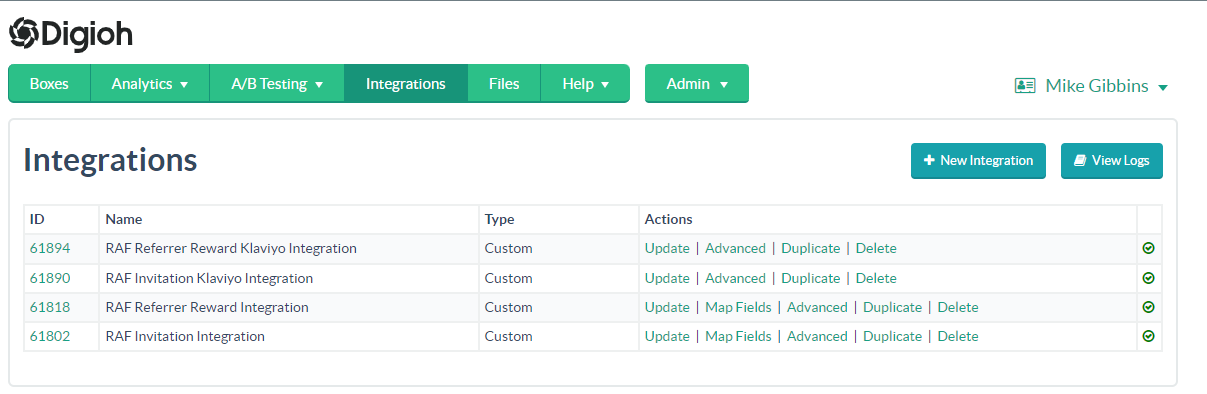This screenshot has height=394, width=1207.
Task: Select the name 'RAF Referrer Reward Integration'
Action: pyautogui.click(x=207, y=307)
